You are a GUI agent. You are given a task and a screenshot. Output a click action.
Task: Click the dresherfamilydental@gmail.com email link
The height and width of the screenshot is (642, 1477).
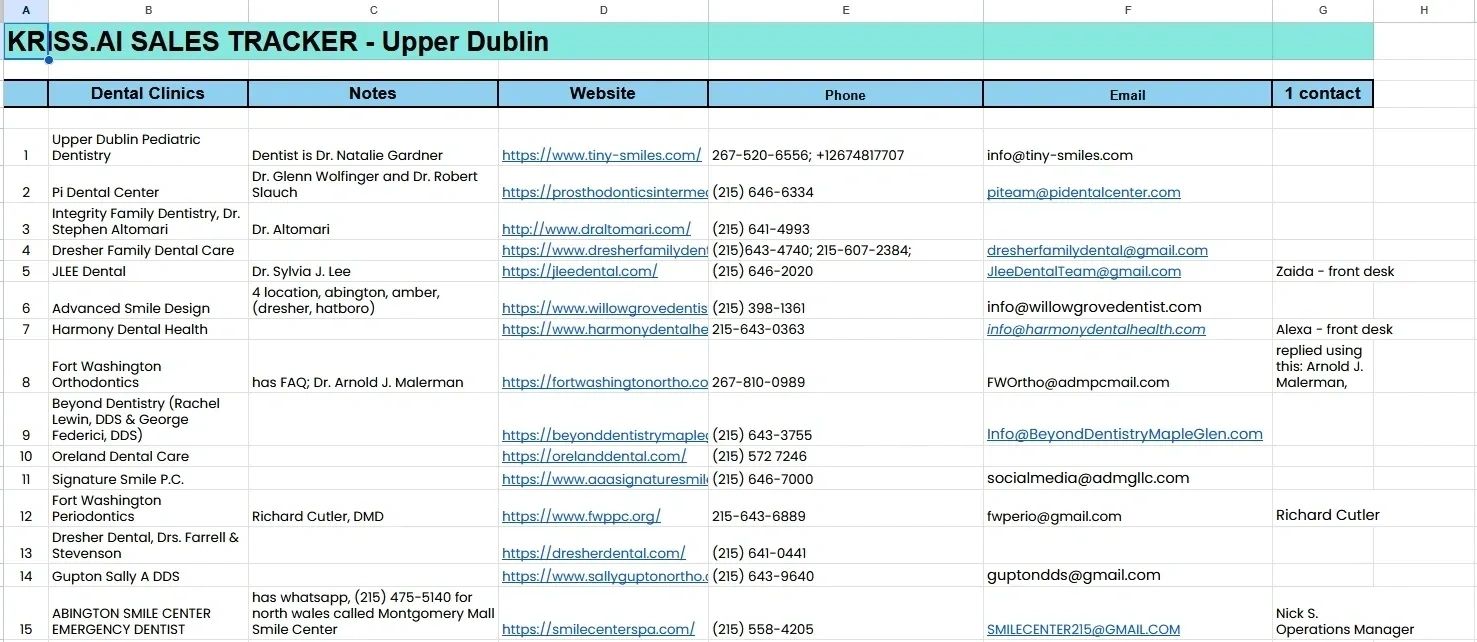coord(1097,251)
